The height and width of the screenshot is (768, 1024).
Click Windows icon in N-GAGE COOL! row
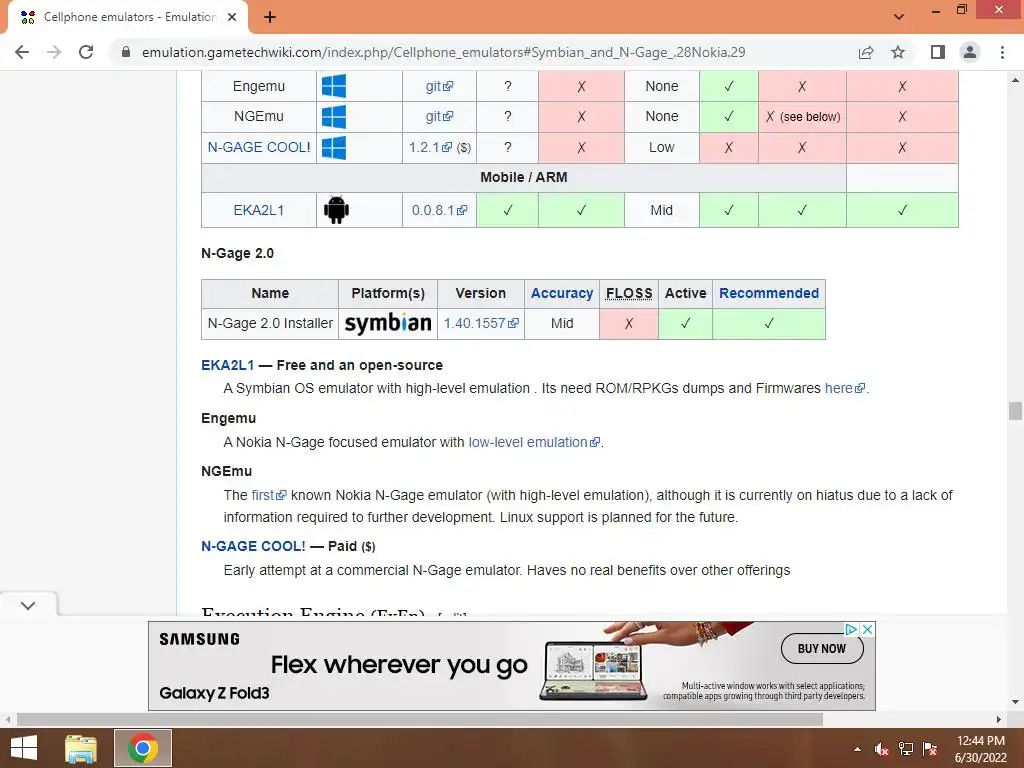334,148
